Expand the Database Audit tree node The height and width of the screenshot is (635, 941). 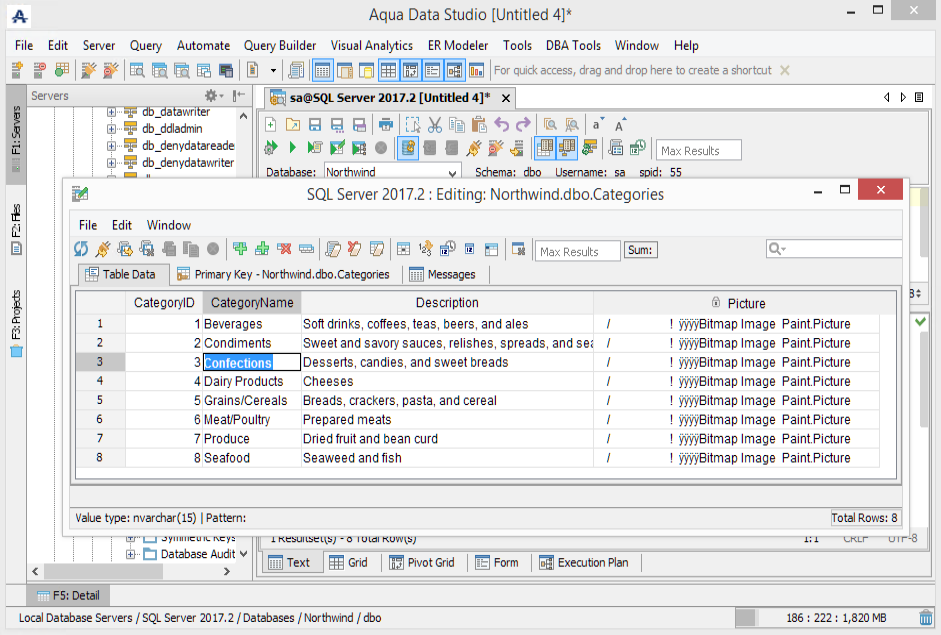point(131,554)
